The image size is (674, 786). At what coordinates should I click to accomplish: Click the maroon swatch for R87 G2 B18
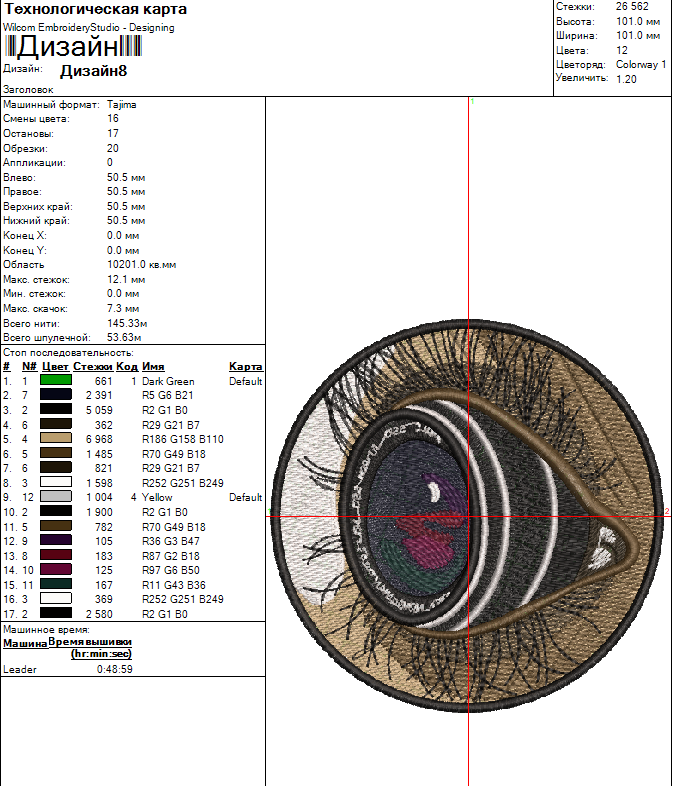point(56,555)
